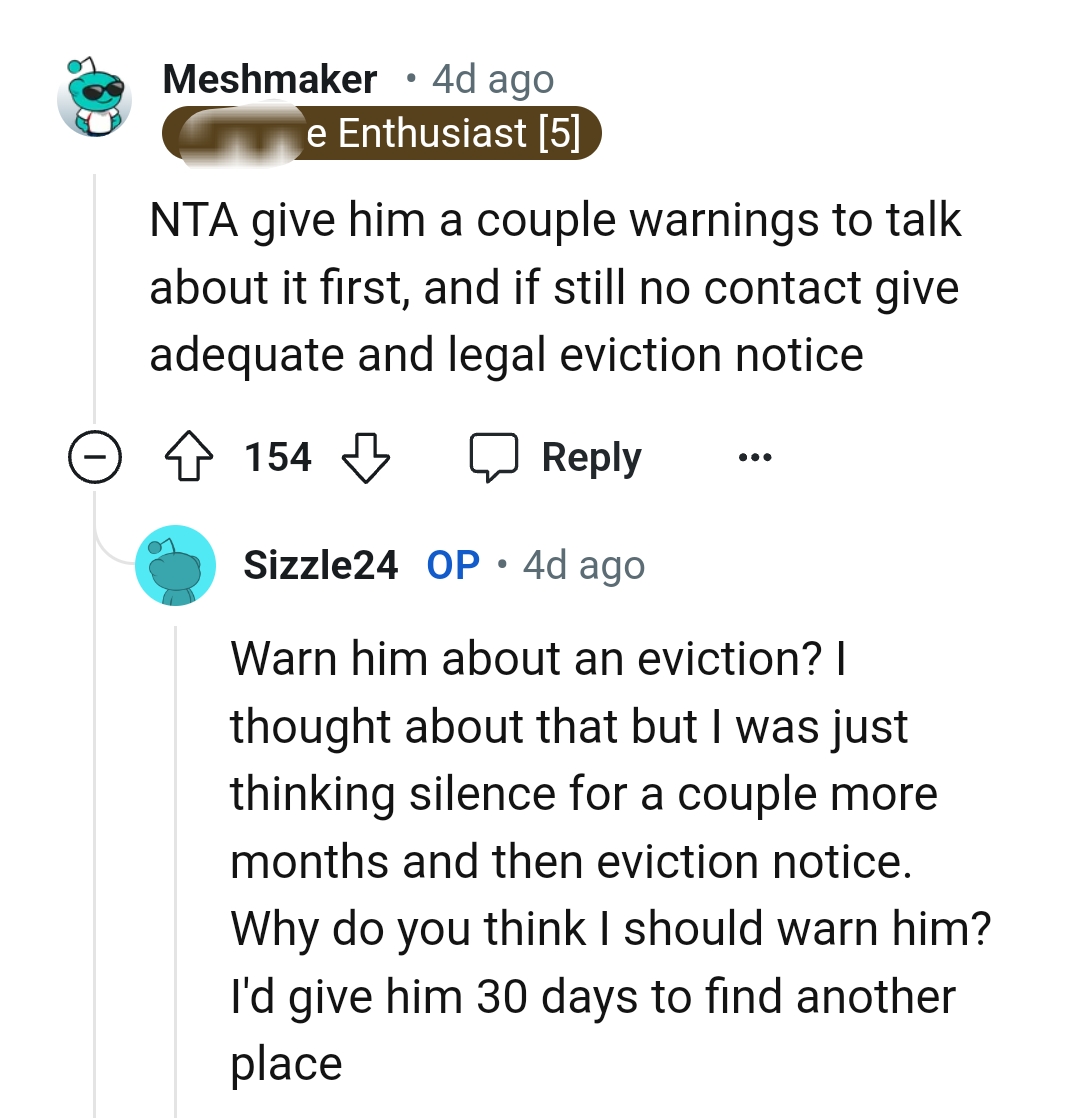The height and width of the screenshot is (1118, 1080).
Task: Click the 4d ago timestamp on Meshmaker's comment
Action: [491, 78]
